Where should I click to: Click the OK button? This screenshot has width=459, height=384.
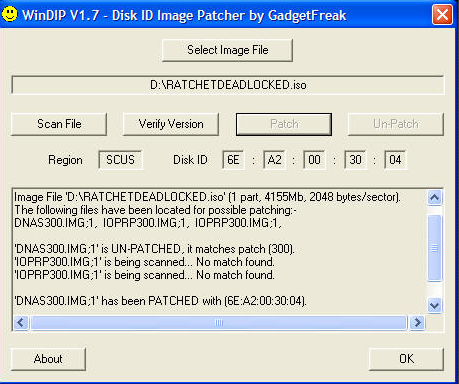tap(406, 359)
